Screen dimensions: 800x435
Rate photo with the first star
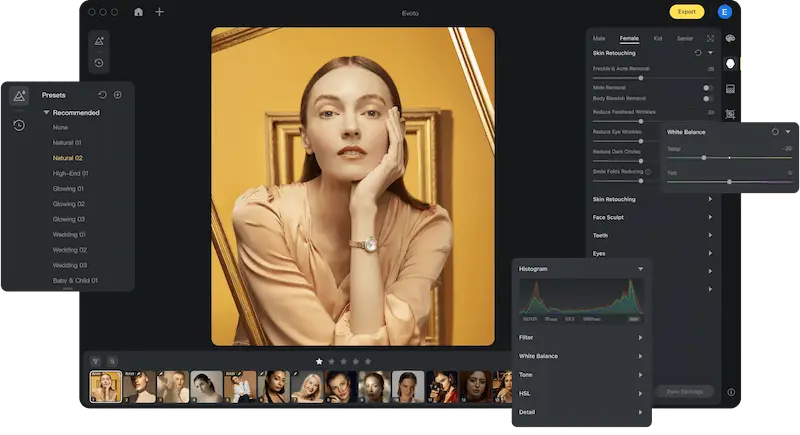tap(319, 361)
